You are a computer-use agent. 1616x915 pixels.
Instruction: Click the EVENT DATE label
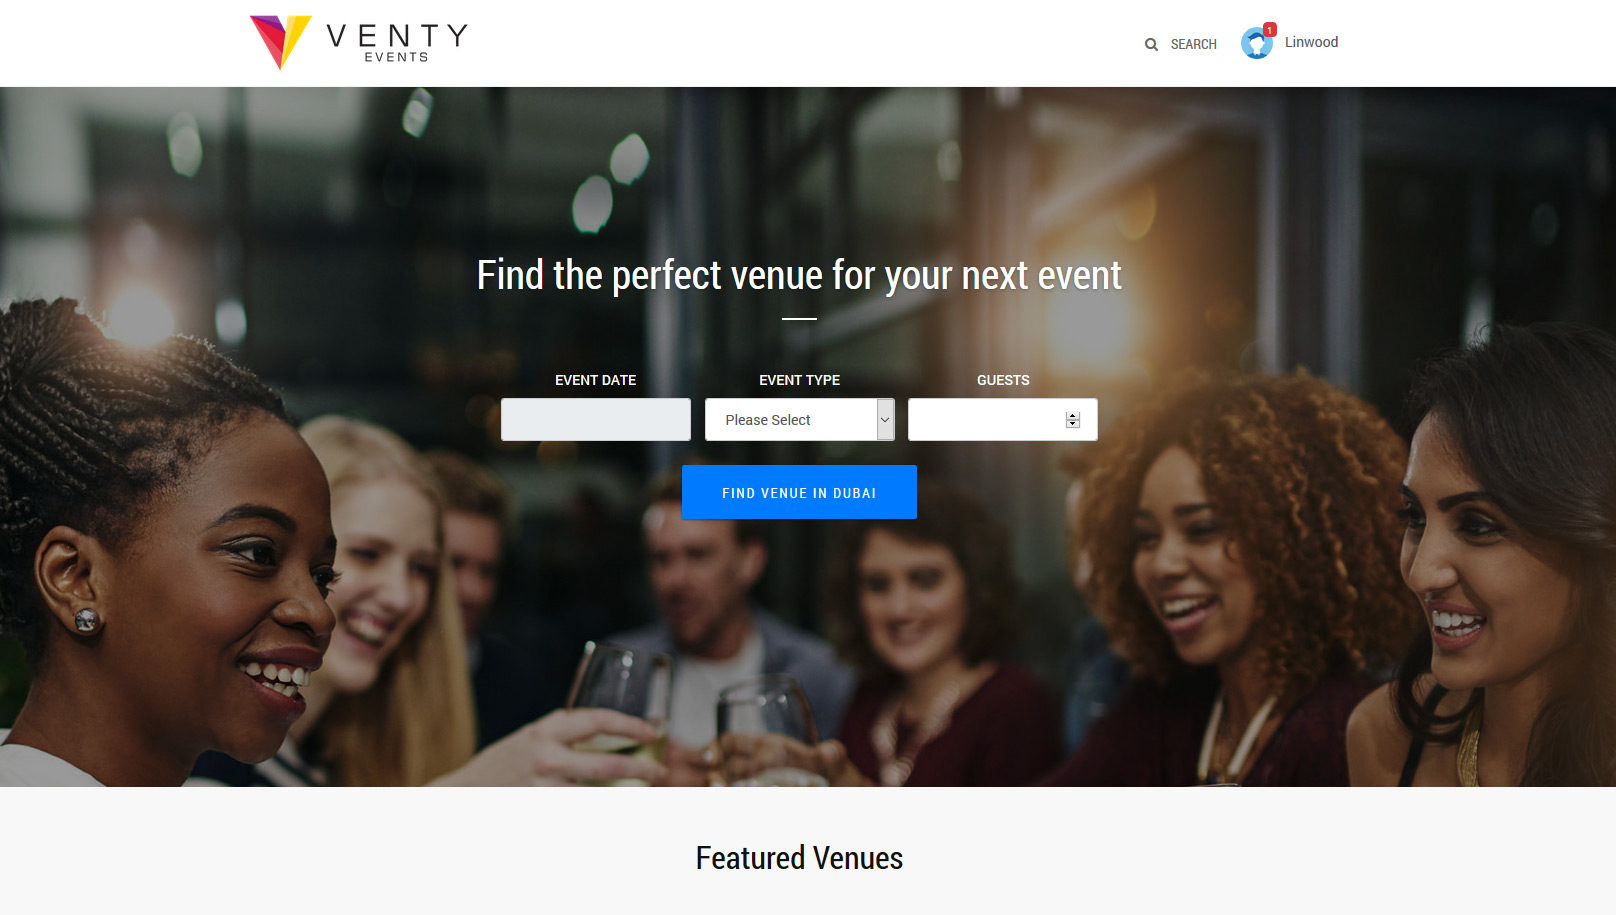tap(595, 380)
